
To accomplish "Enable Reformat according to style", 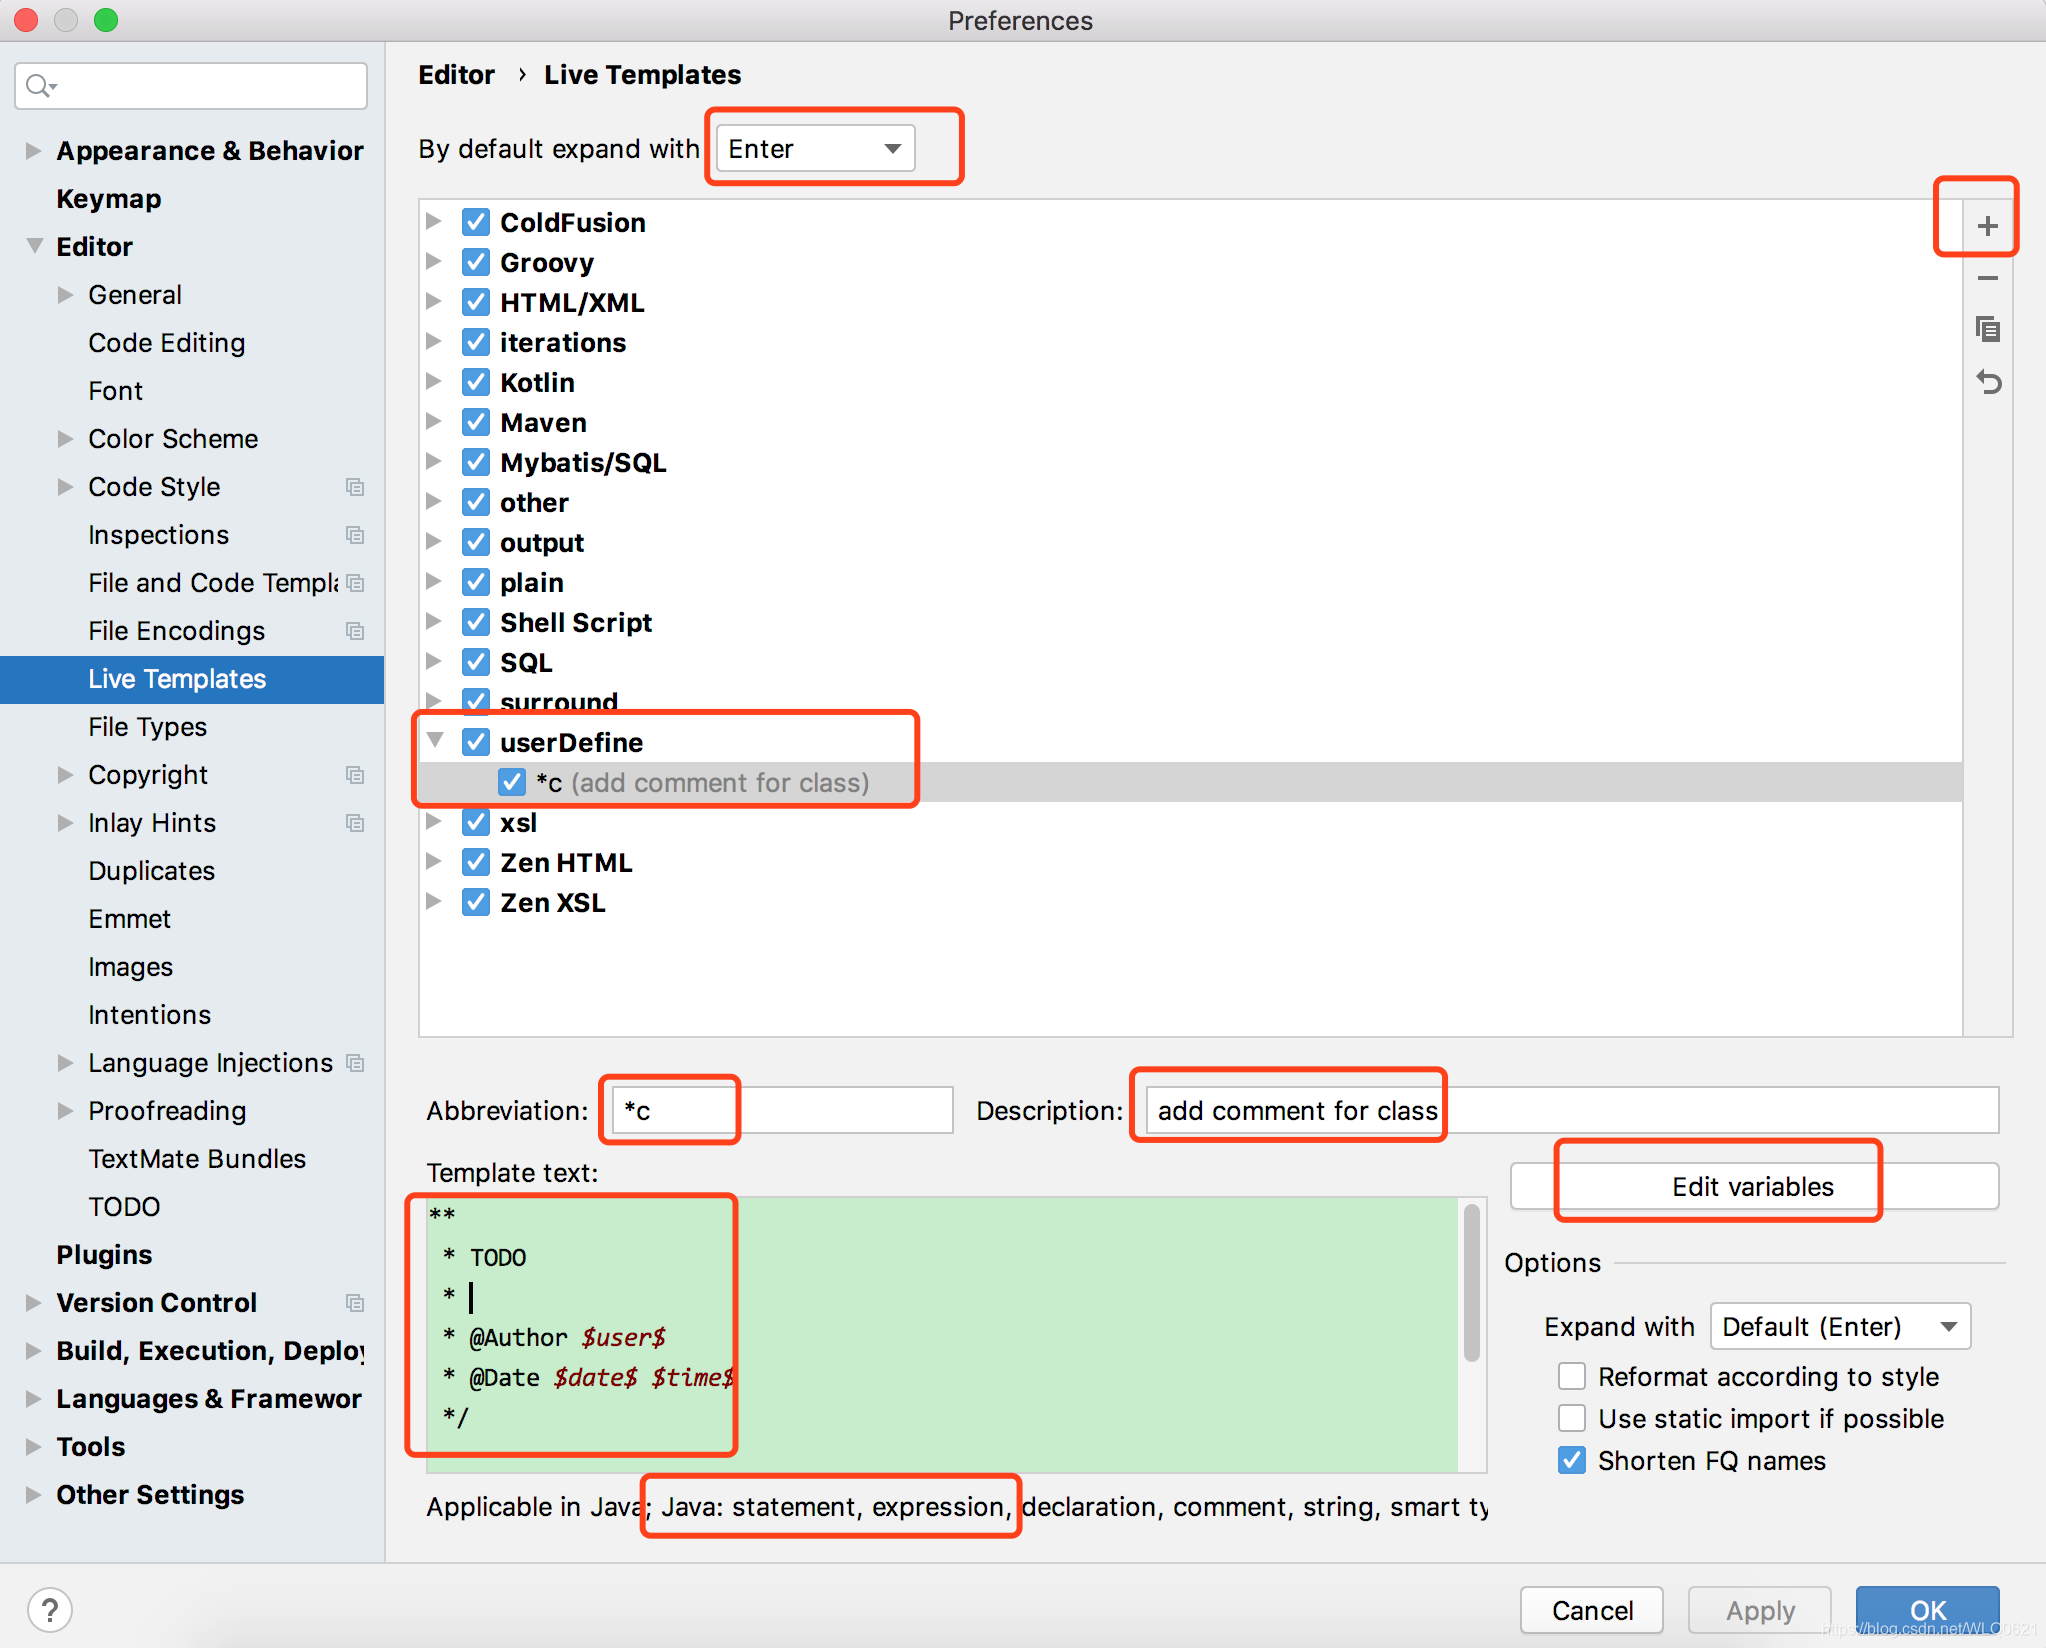I will point(1571,1377).
